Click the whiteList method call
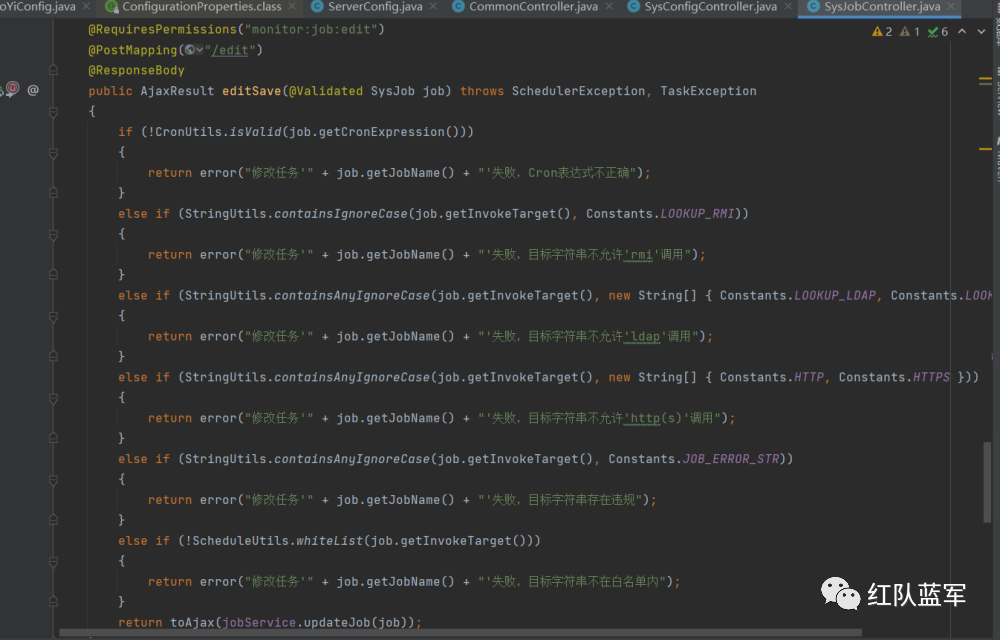Viewport: 1000px width, 640px height. coord(330,541)
